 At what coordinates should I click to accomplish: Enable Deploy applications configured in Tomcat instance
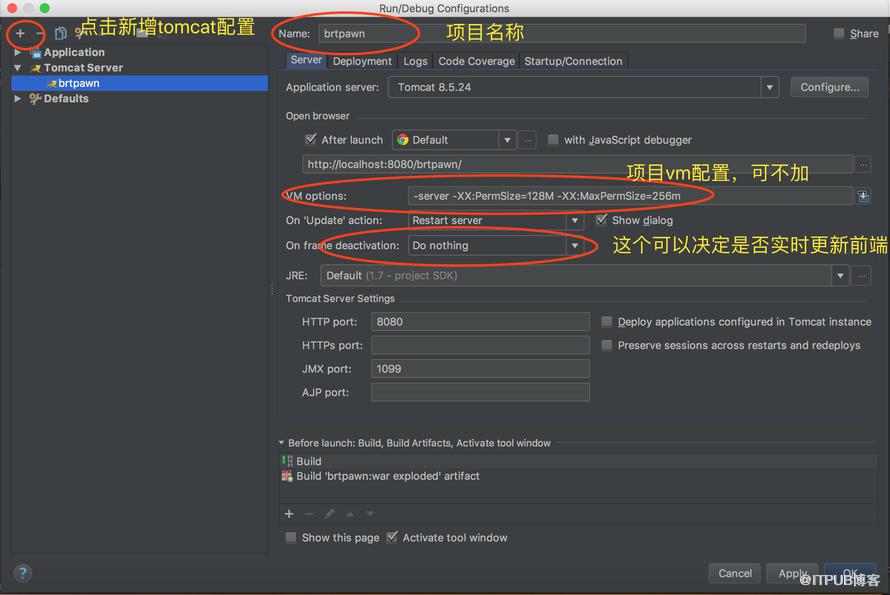click(x=607, y=322)
